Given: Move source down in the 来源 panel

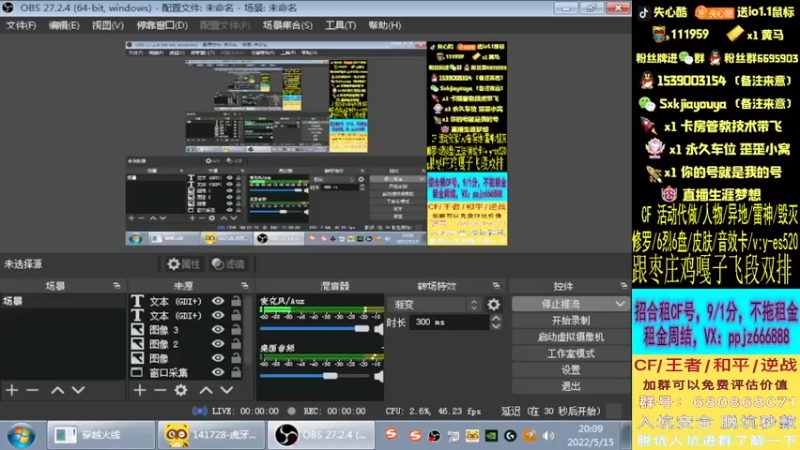Looking at the screenshot, I should [227, 390].
